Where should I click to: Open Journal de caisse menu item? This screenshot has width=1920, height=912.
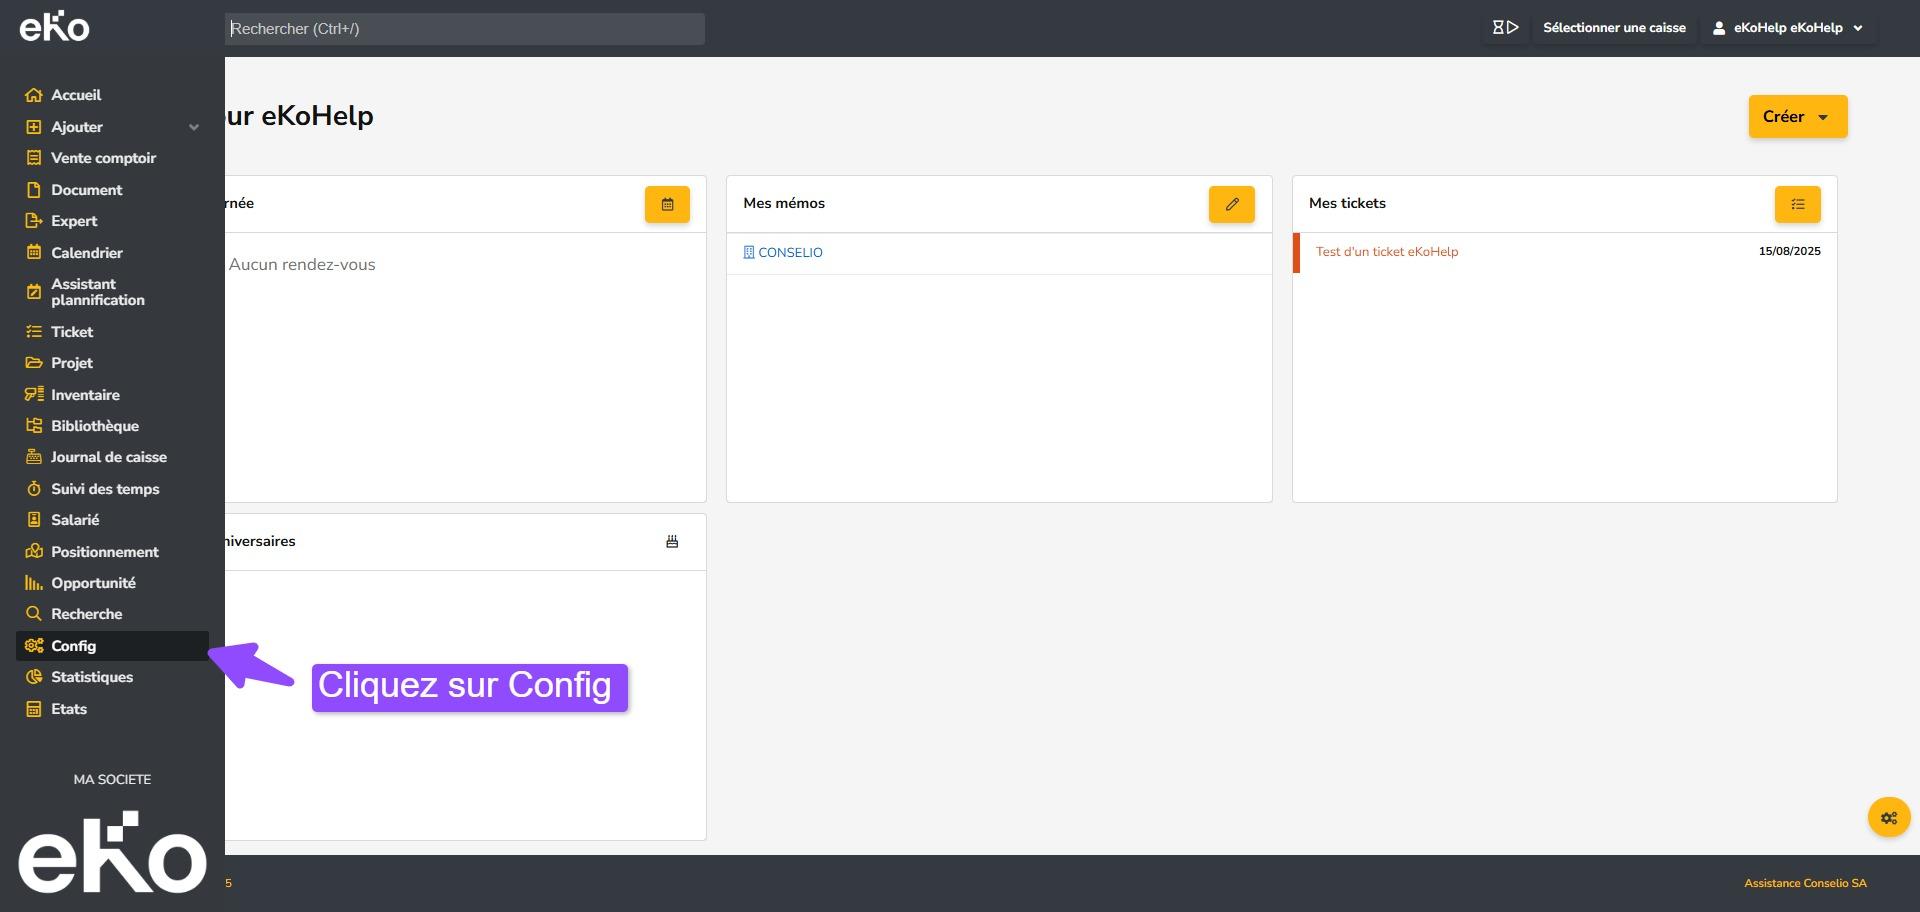[108, 457]
